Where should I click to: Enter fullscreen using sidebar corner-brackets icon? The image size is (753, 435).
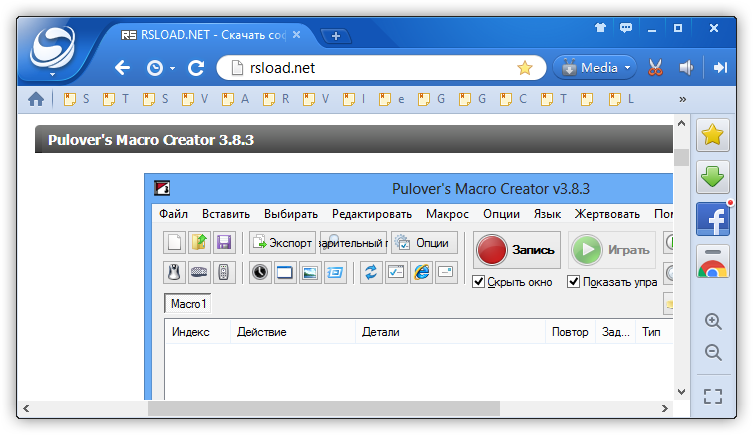click(x=713, y=396)
